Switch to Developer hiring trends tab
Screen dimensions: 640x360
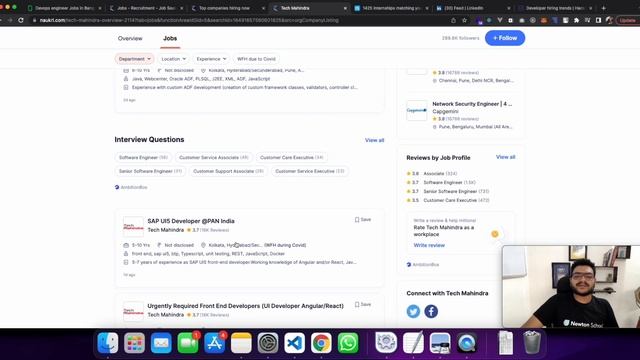click(554, 8)
